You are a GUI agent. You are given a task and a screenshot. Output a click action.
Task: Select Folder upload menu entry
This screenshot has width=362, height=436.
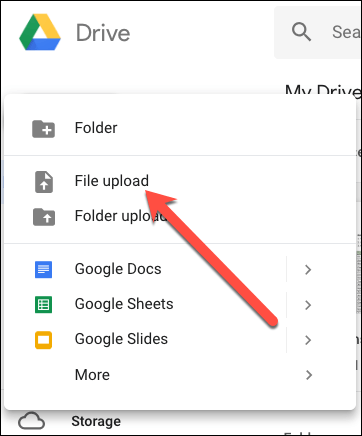point(180,216)
